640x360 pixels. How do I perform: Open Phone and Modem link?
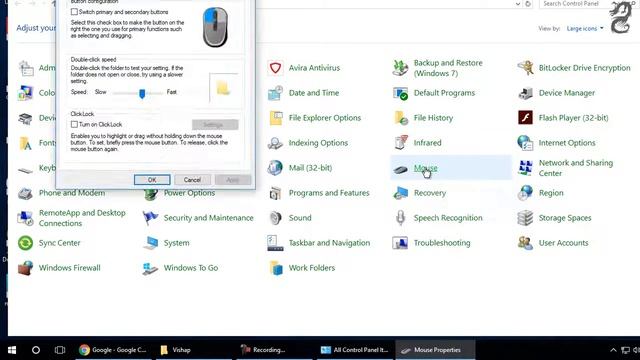(x=72, y=193)
